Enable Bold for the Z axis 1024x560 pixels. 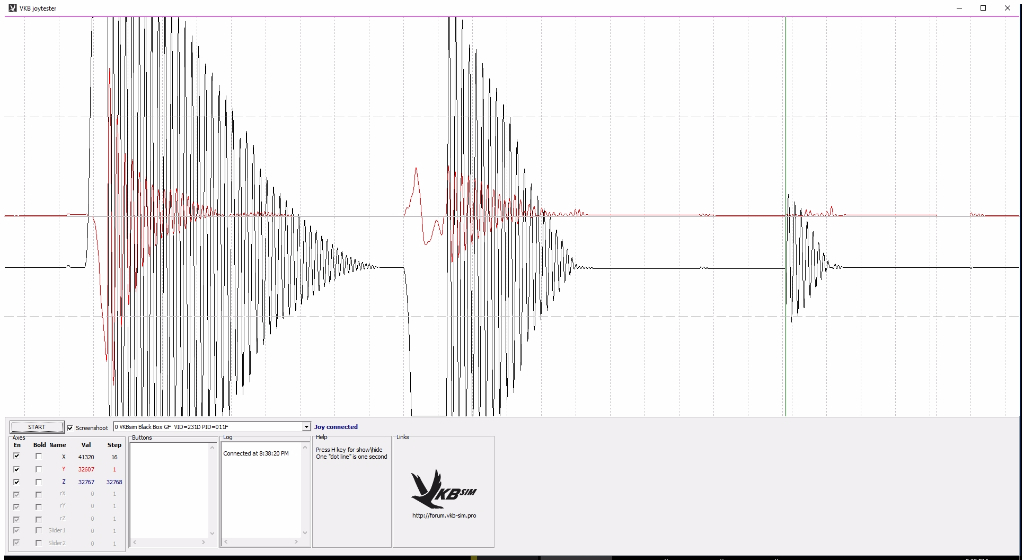click(39, 481)
